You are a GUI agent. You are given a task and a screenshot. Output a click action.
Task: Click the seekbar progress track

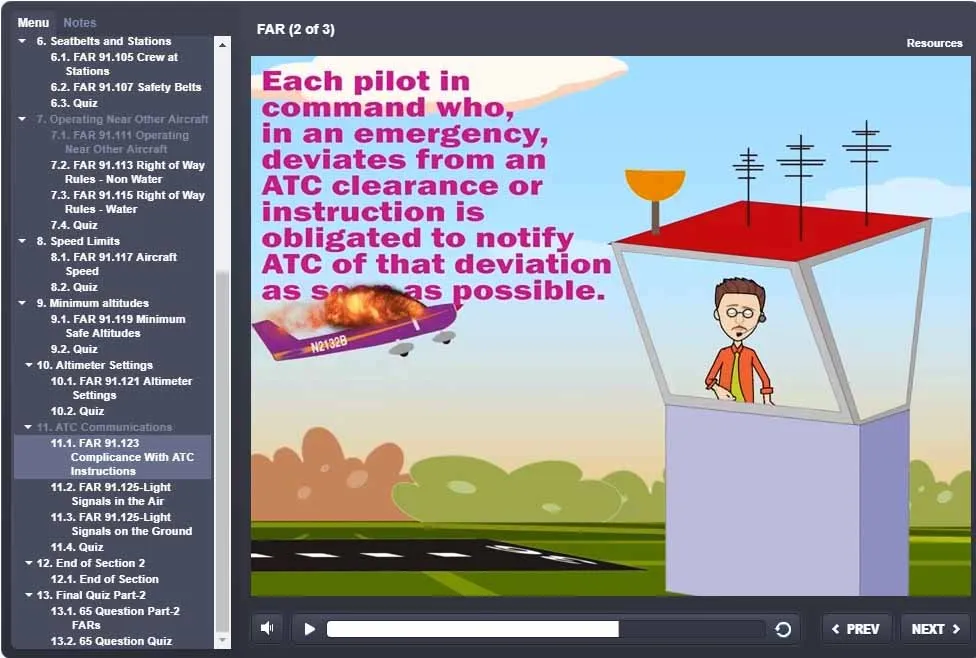coord(546,629)
